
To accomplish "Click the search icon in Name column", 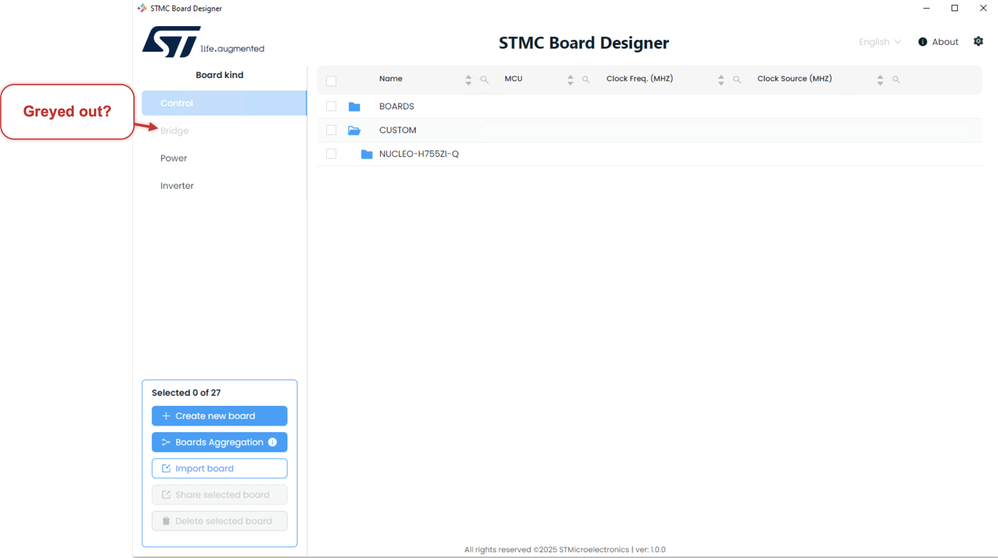I will point(484,80).
